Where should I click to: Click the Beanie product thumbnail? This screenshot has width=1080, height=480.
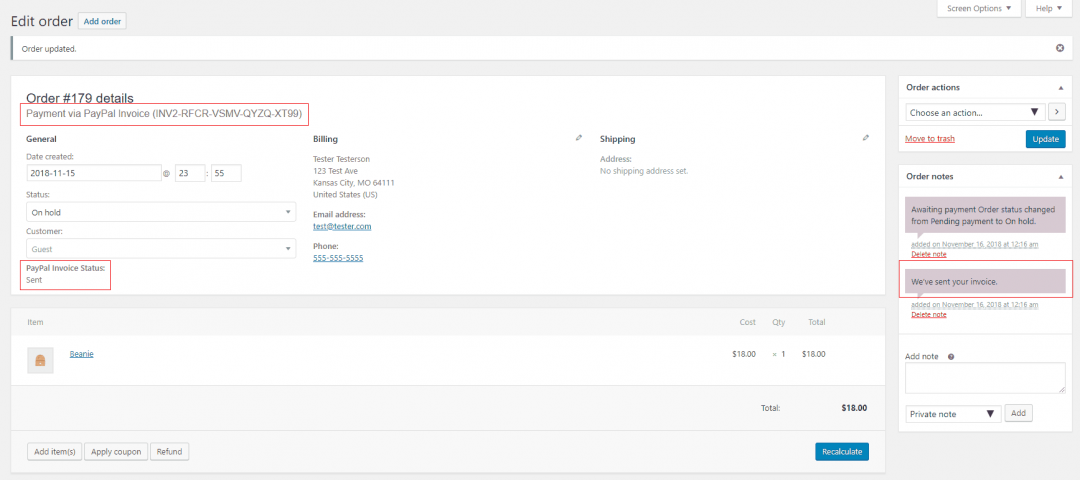[x=40, y=360]
